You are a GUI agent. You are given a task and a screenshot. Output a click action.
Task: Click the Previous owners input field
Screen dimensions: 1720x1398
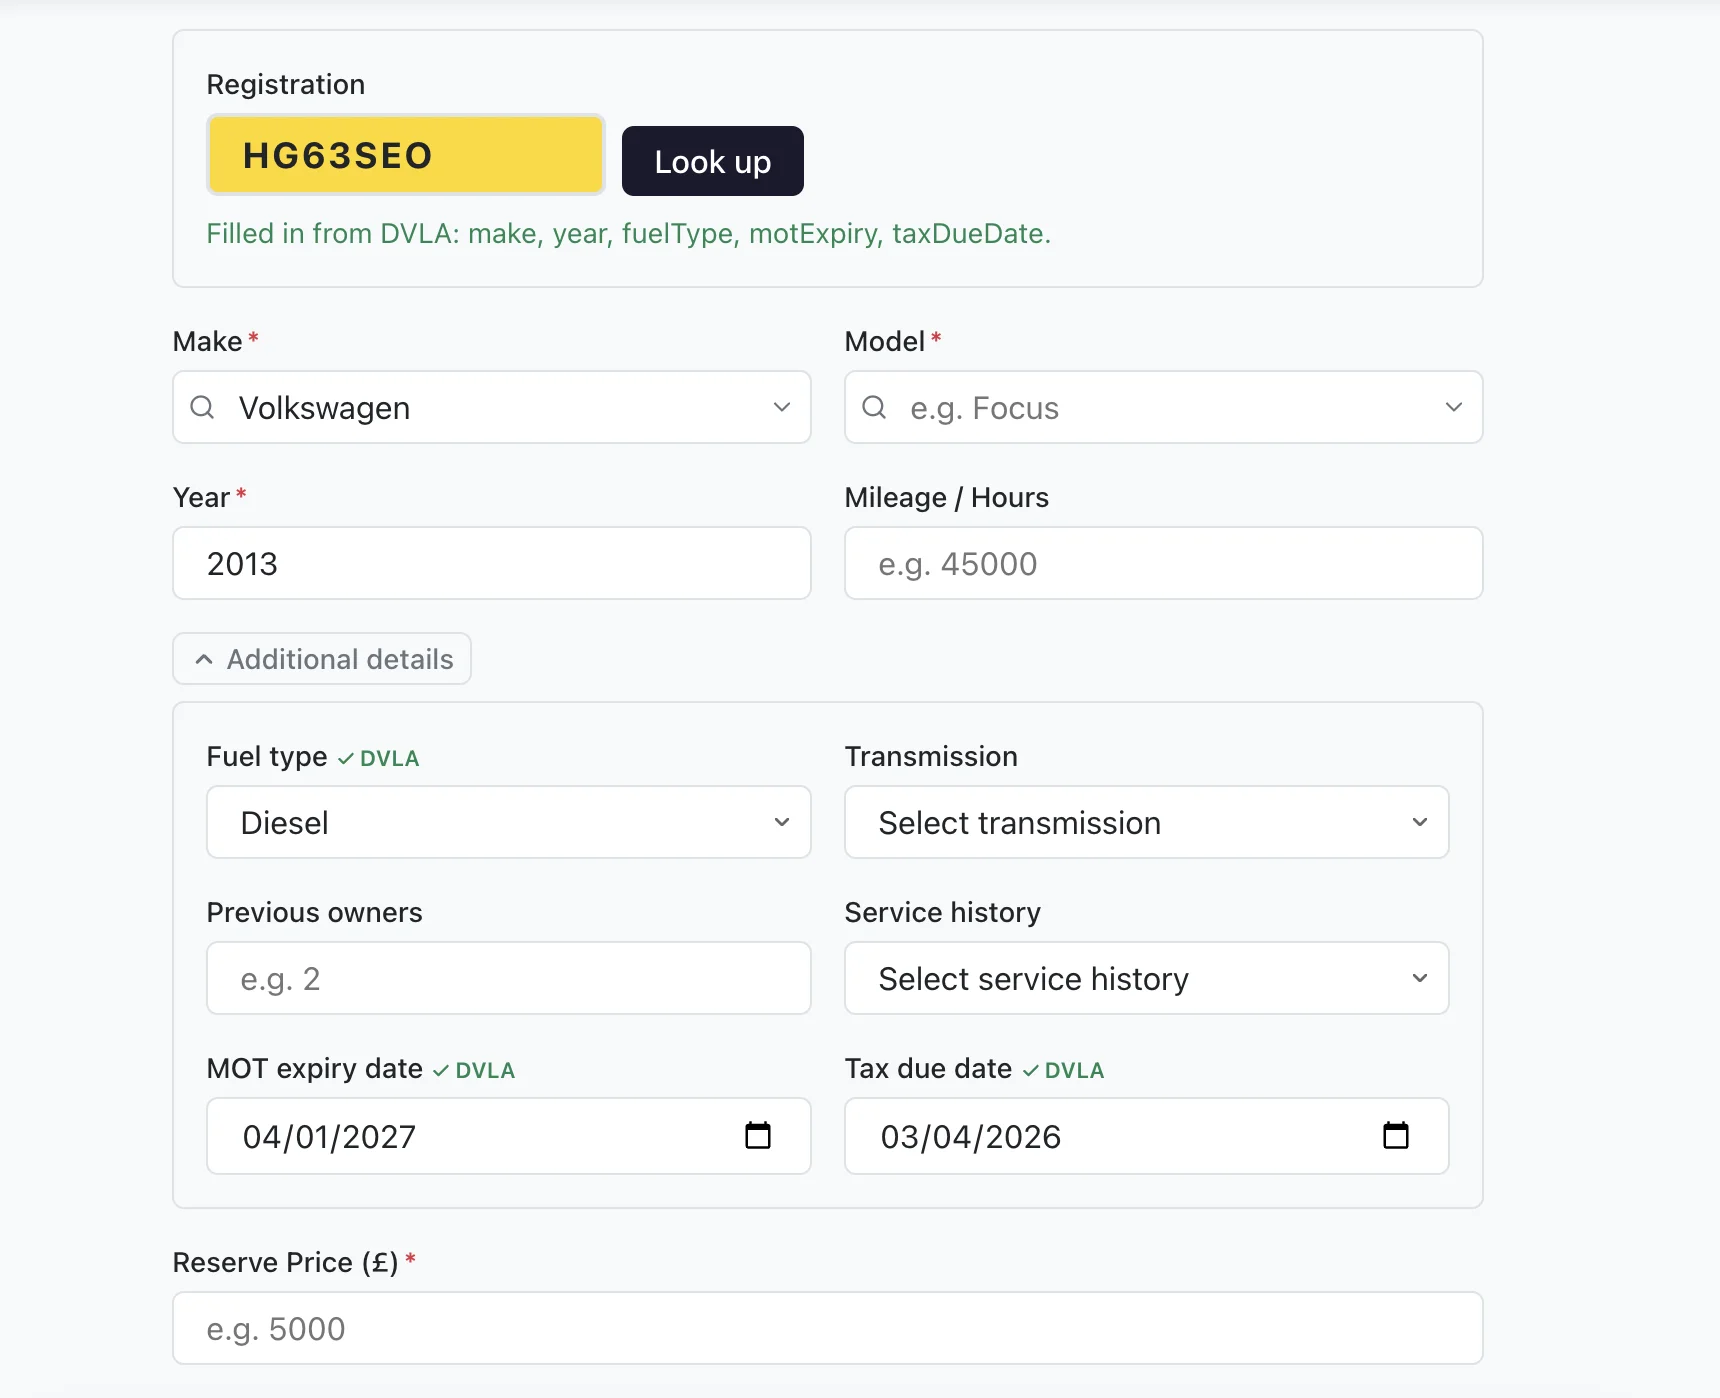coord(508,978)
